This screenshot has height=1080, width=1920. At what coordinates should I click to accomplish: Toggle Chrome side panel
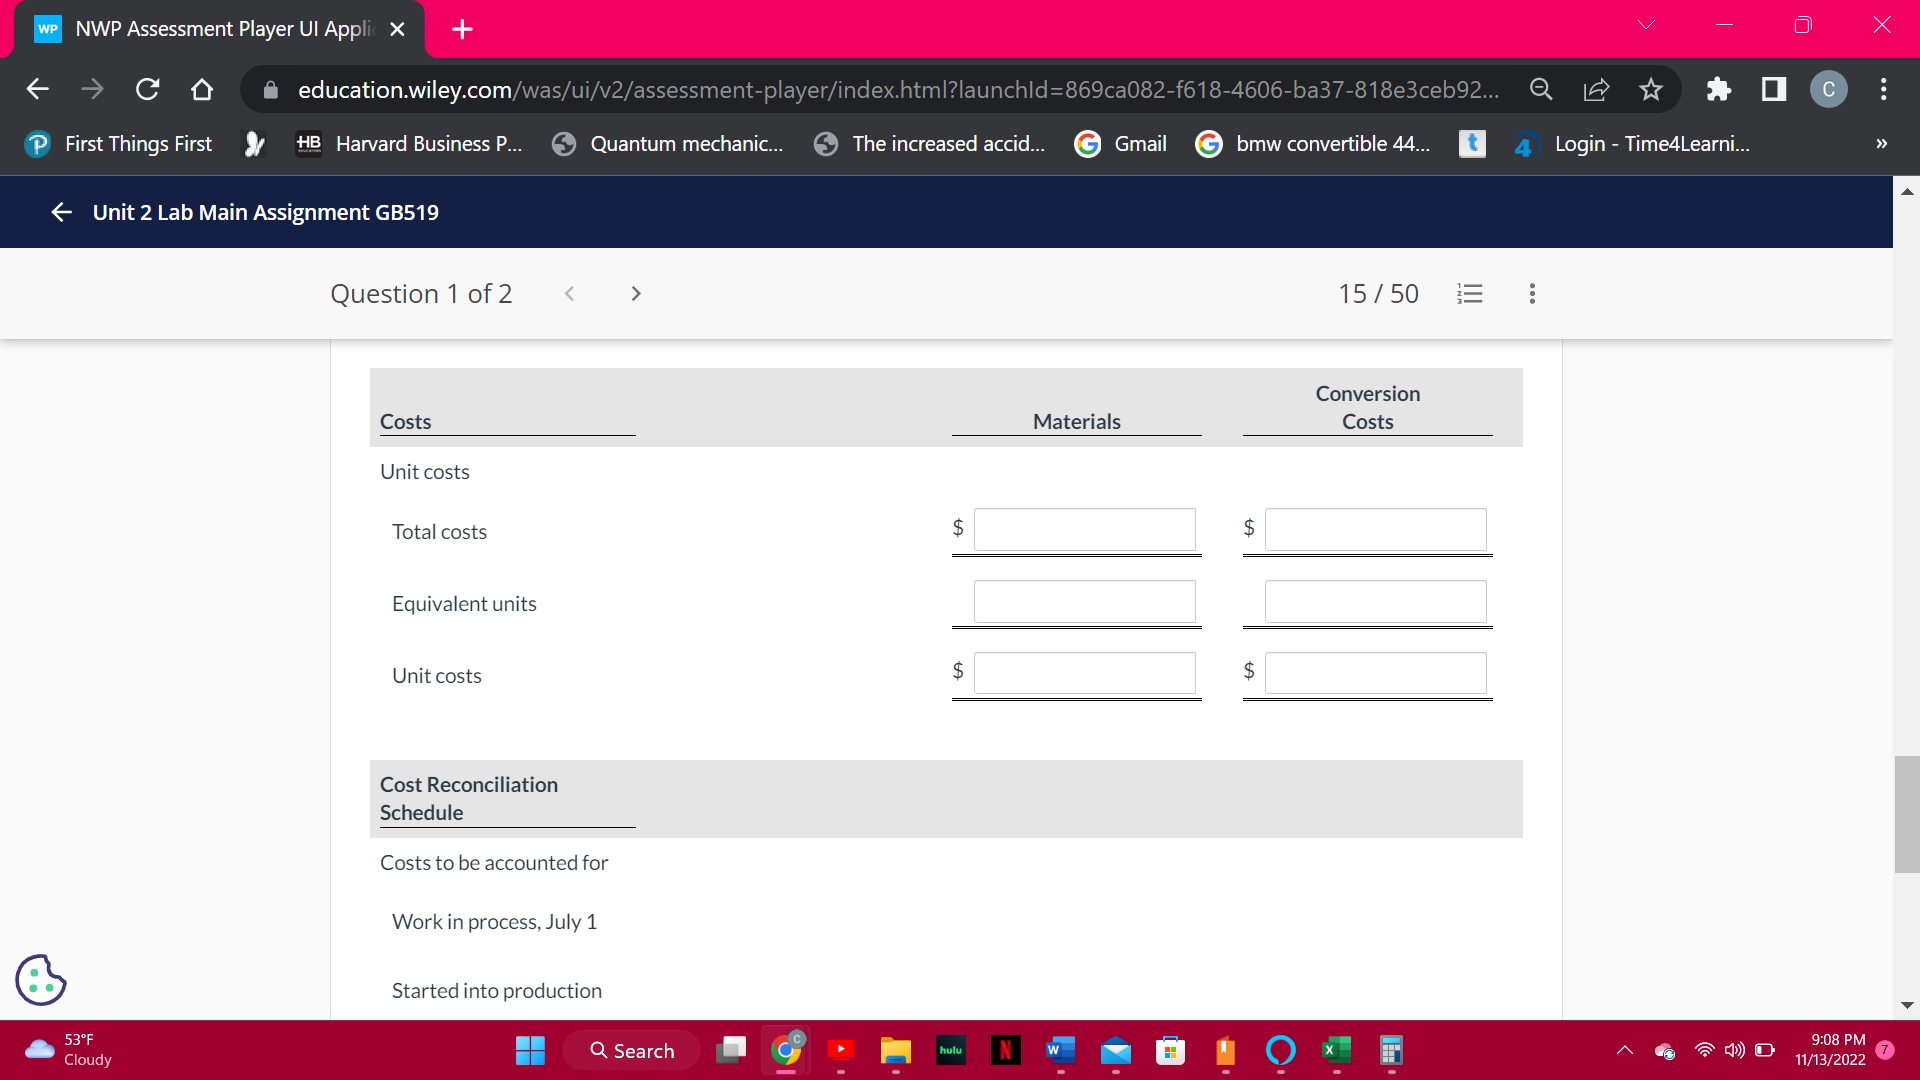[1774, 90]
